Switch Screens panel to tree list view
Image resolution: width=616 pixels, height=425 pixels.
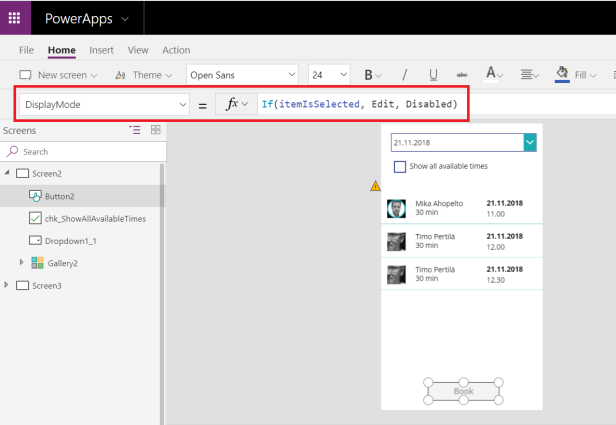pyautogui.click(x=135, y=130)
